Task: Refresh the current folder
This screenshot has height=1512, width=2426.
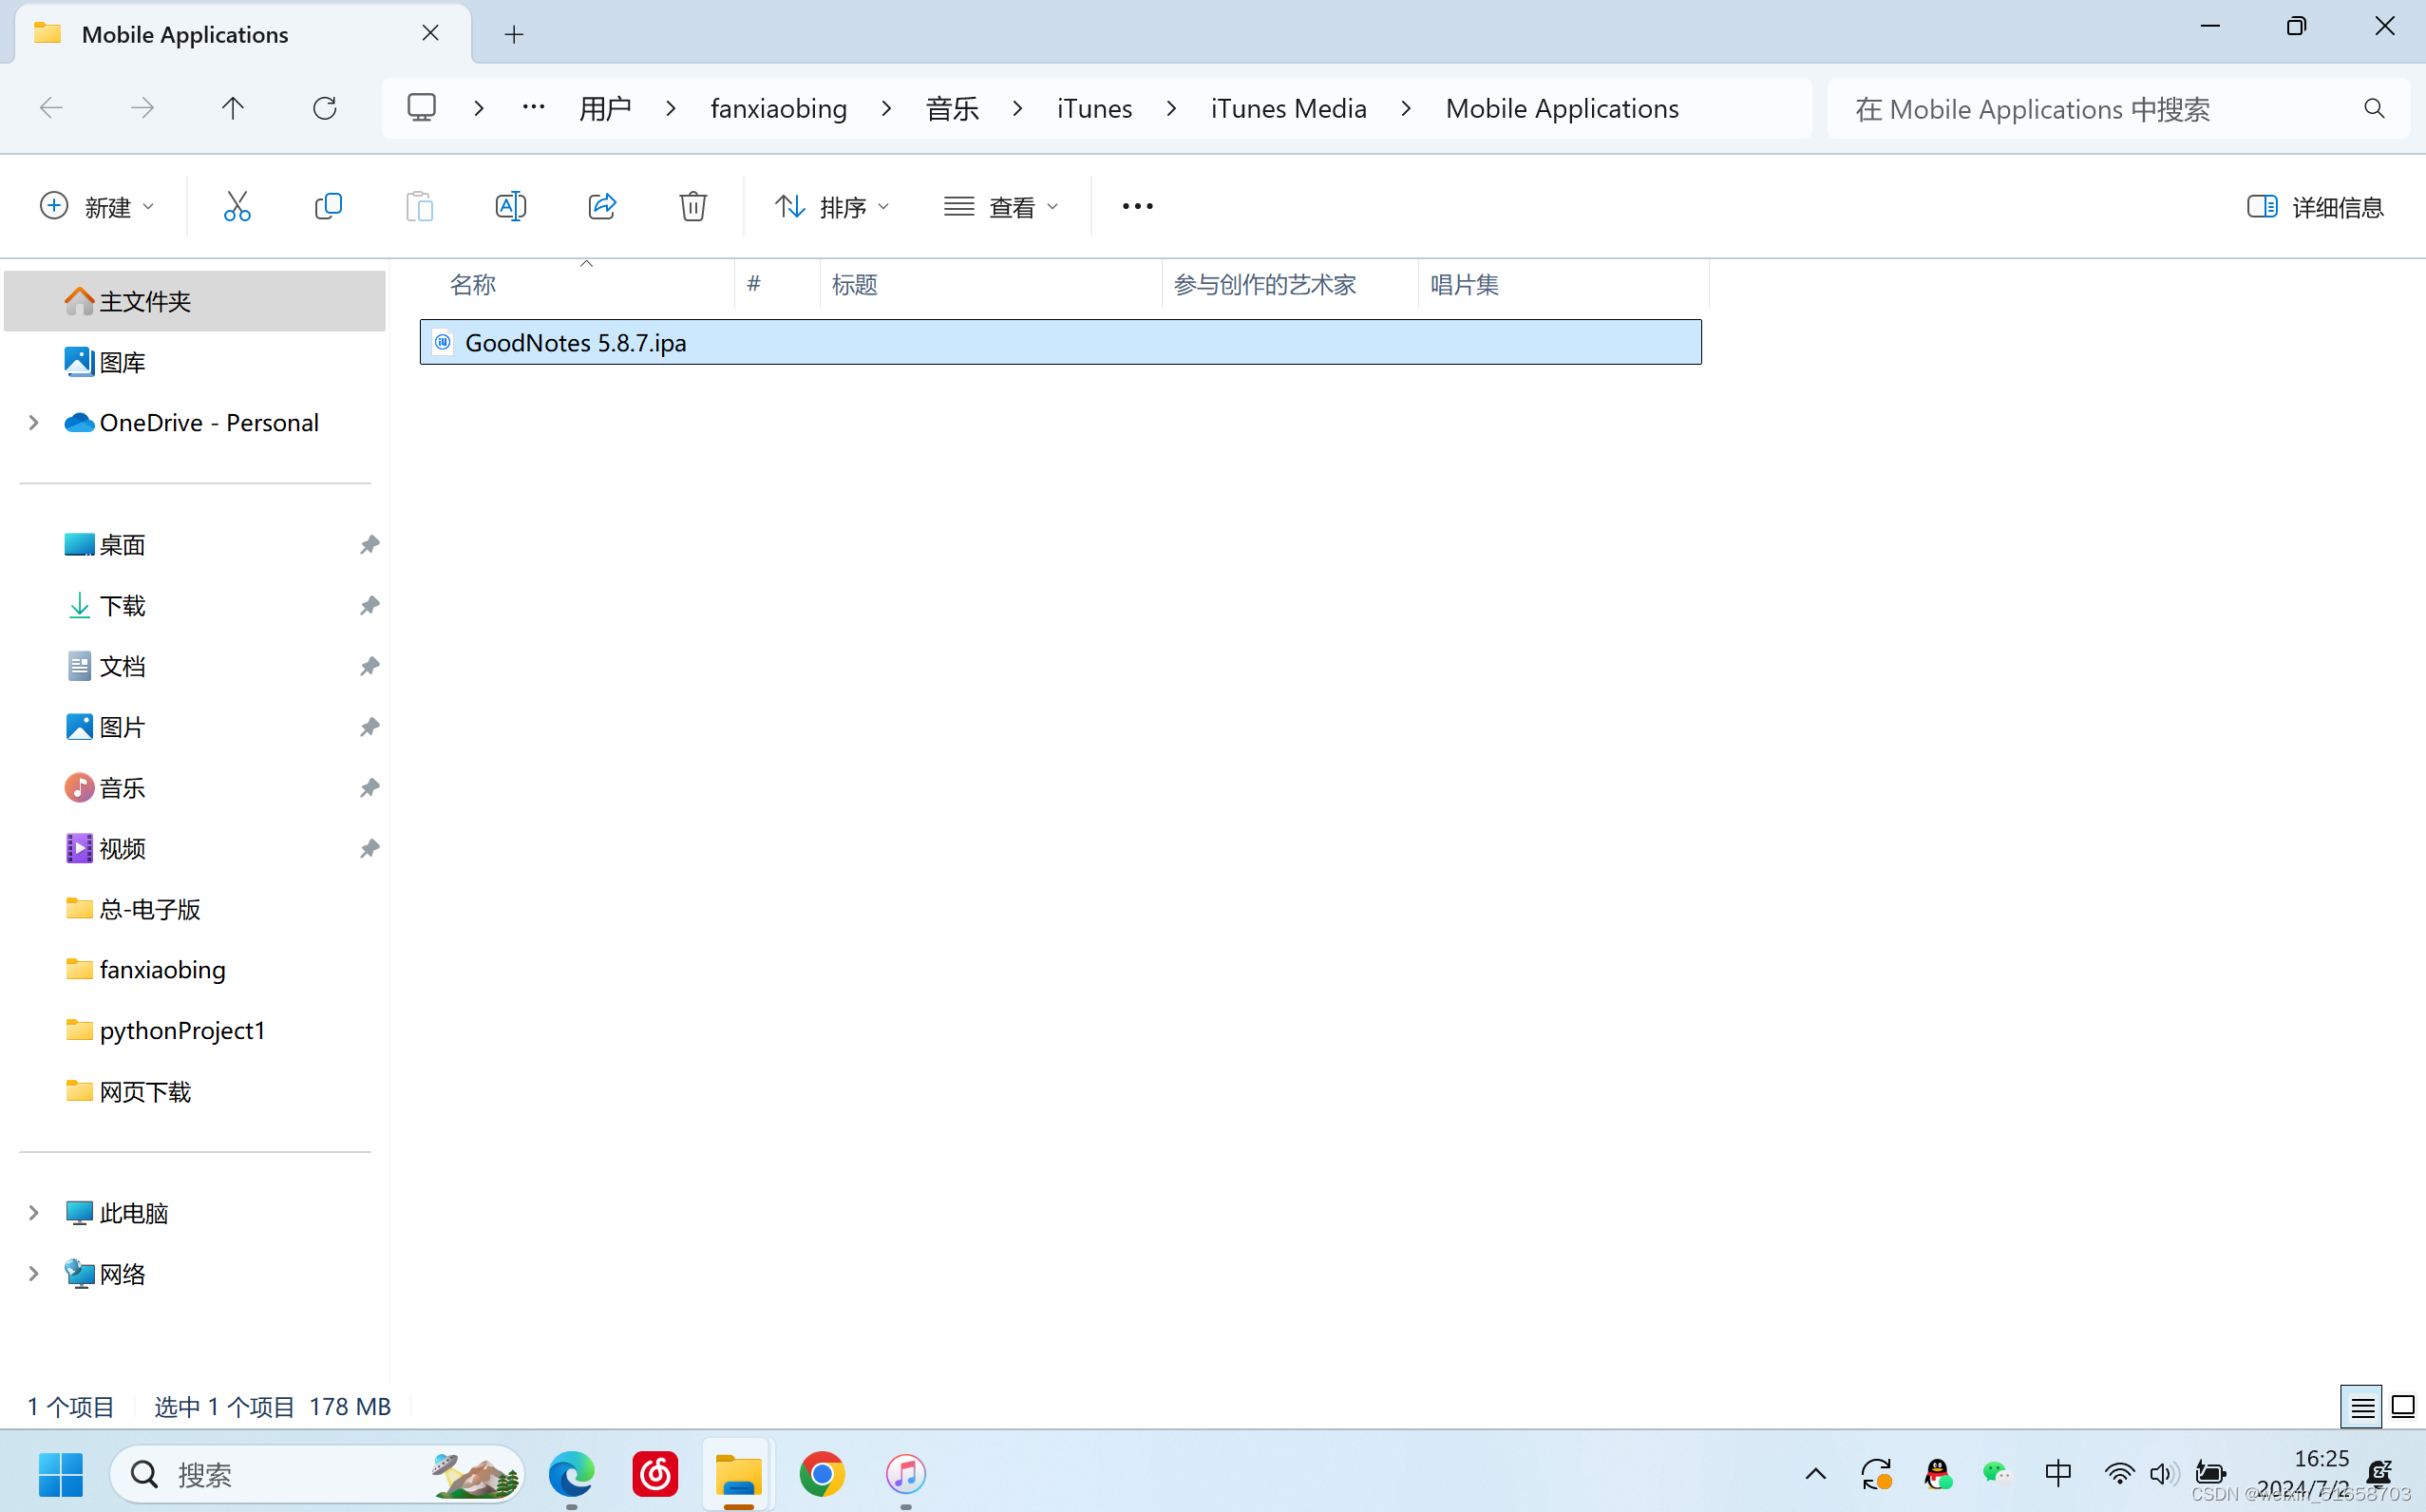Action: tap(324, 108)
